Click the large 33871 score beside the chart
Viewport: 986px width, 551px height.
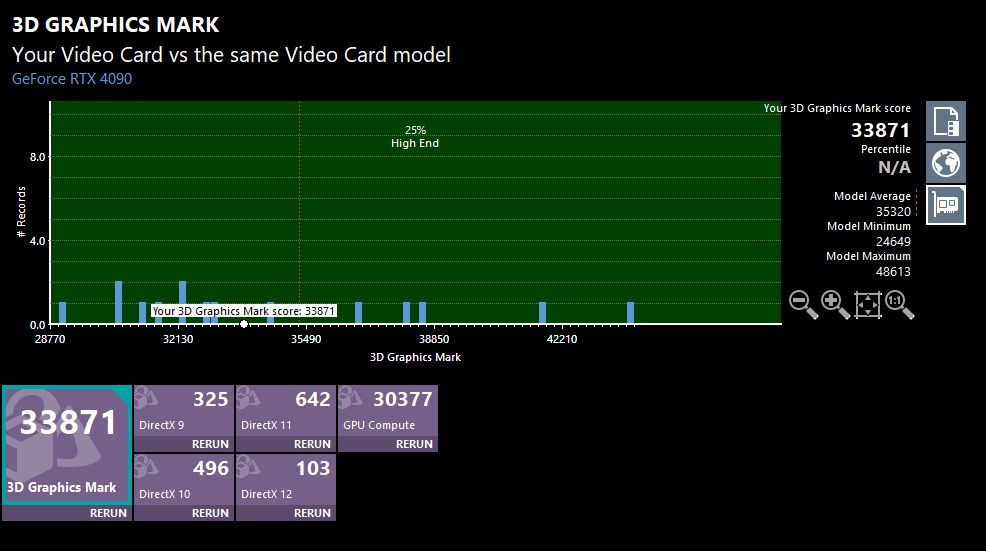pyautogui.click(x=880, y=130)
